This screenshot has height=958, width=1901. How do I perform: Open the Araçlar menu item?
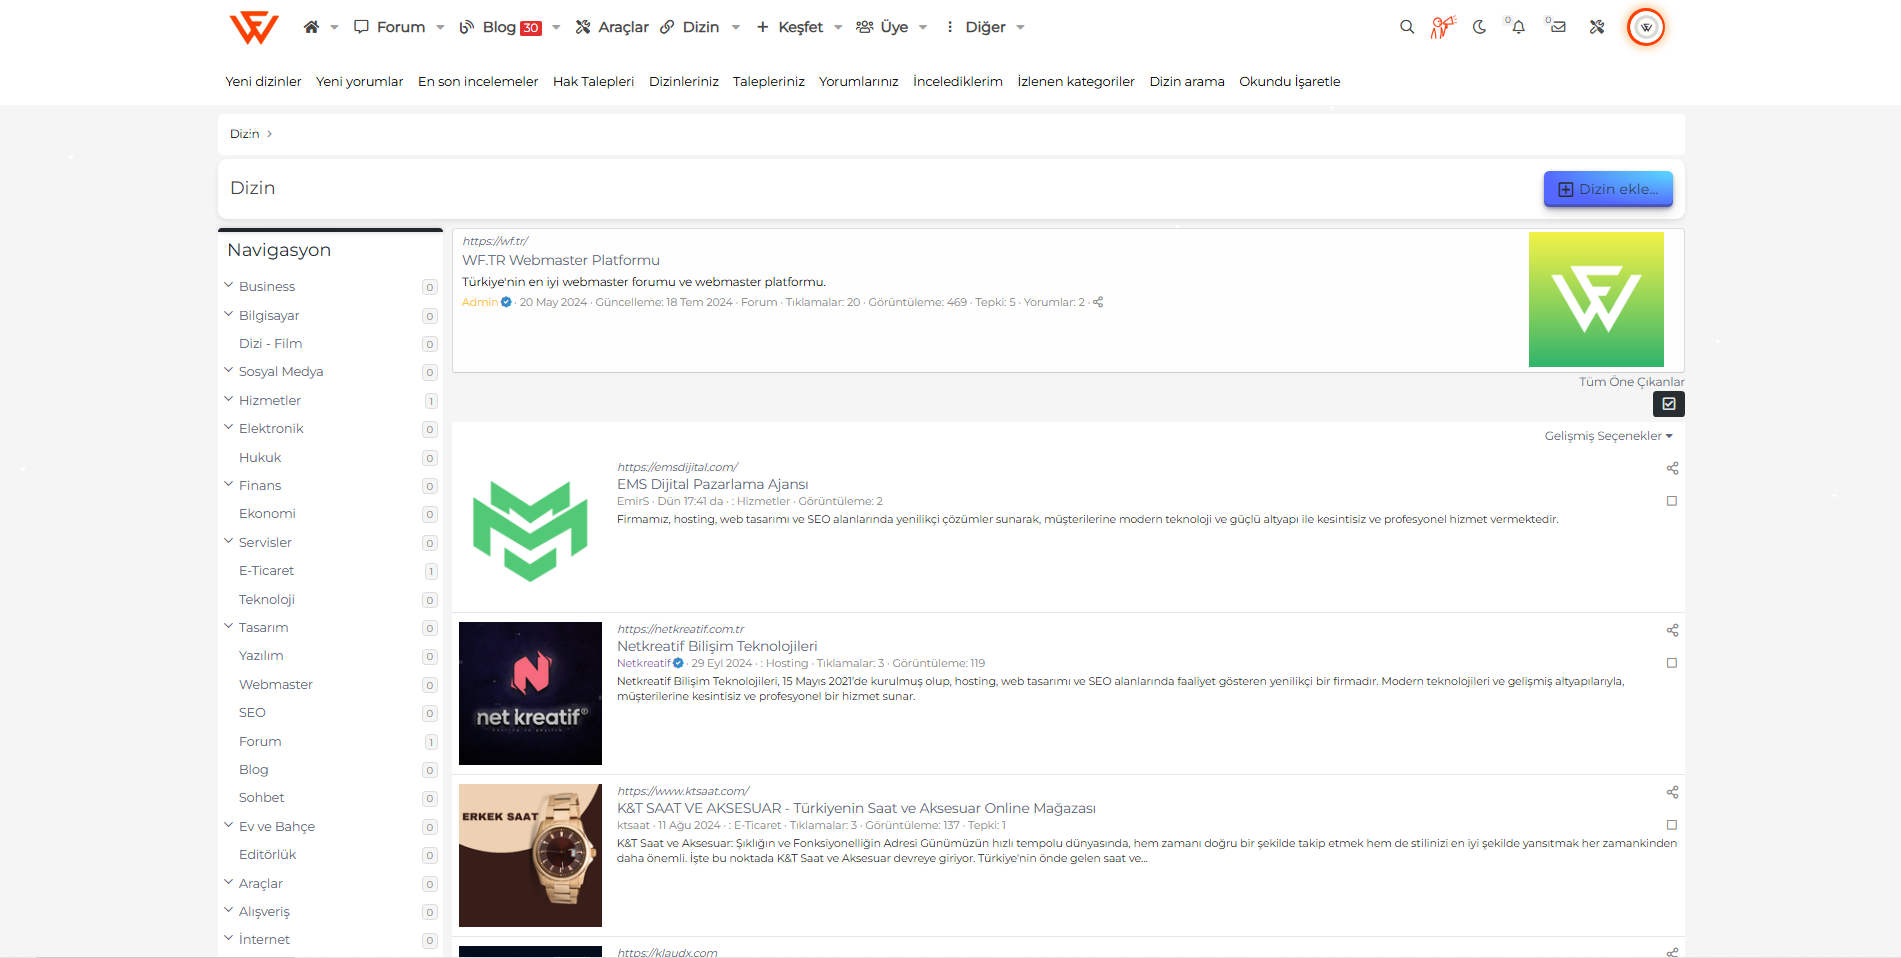[x=612, y=27]
